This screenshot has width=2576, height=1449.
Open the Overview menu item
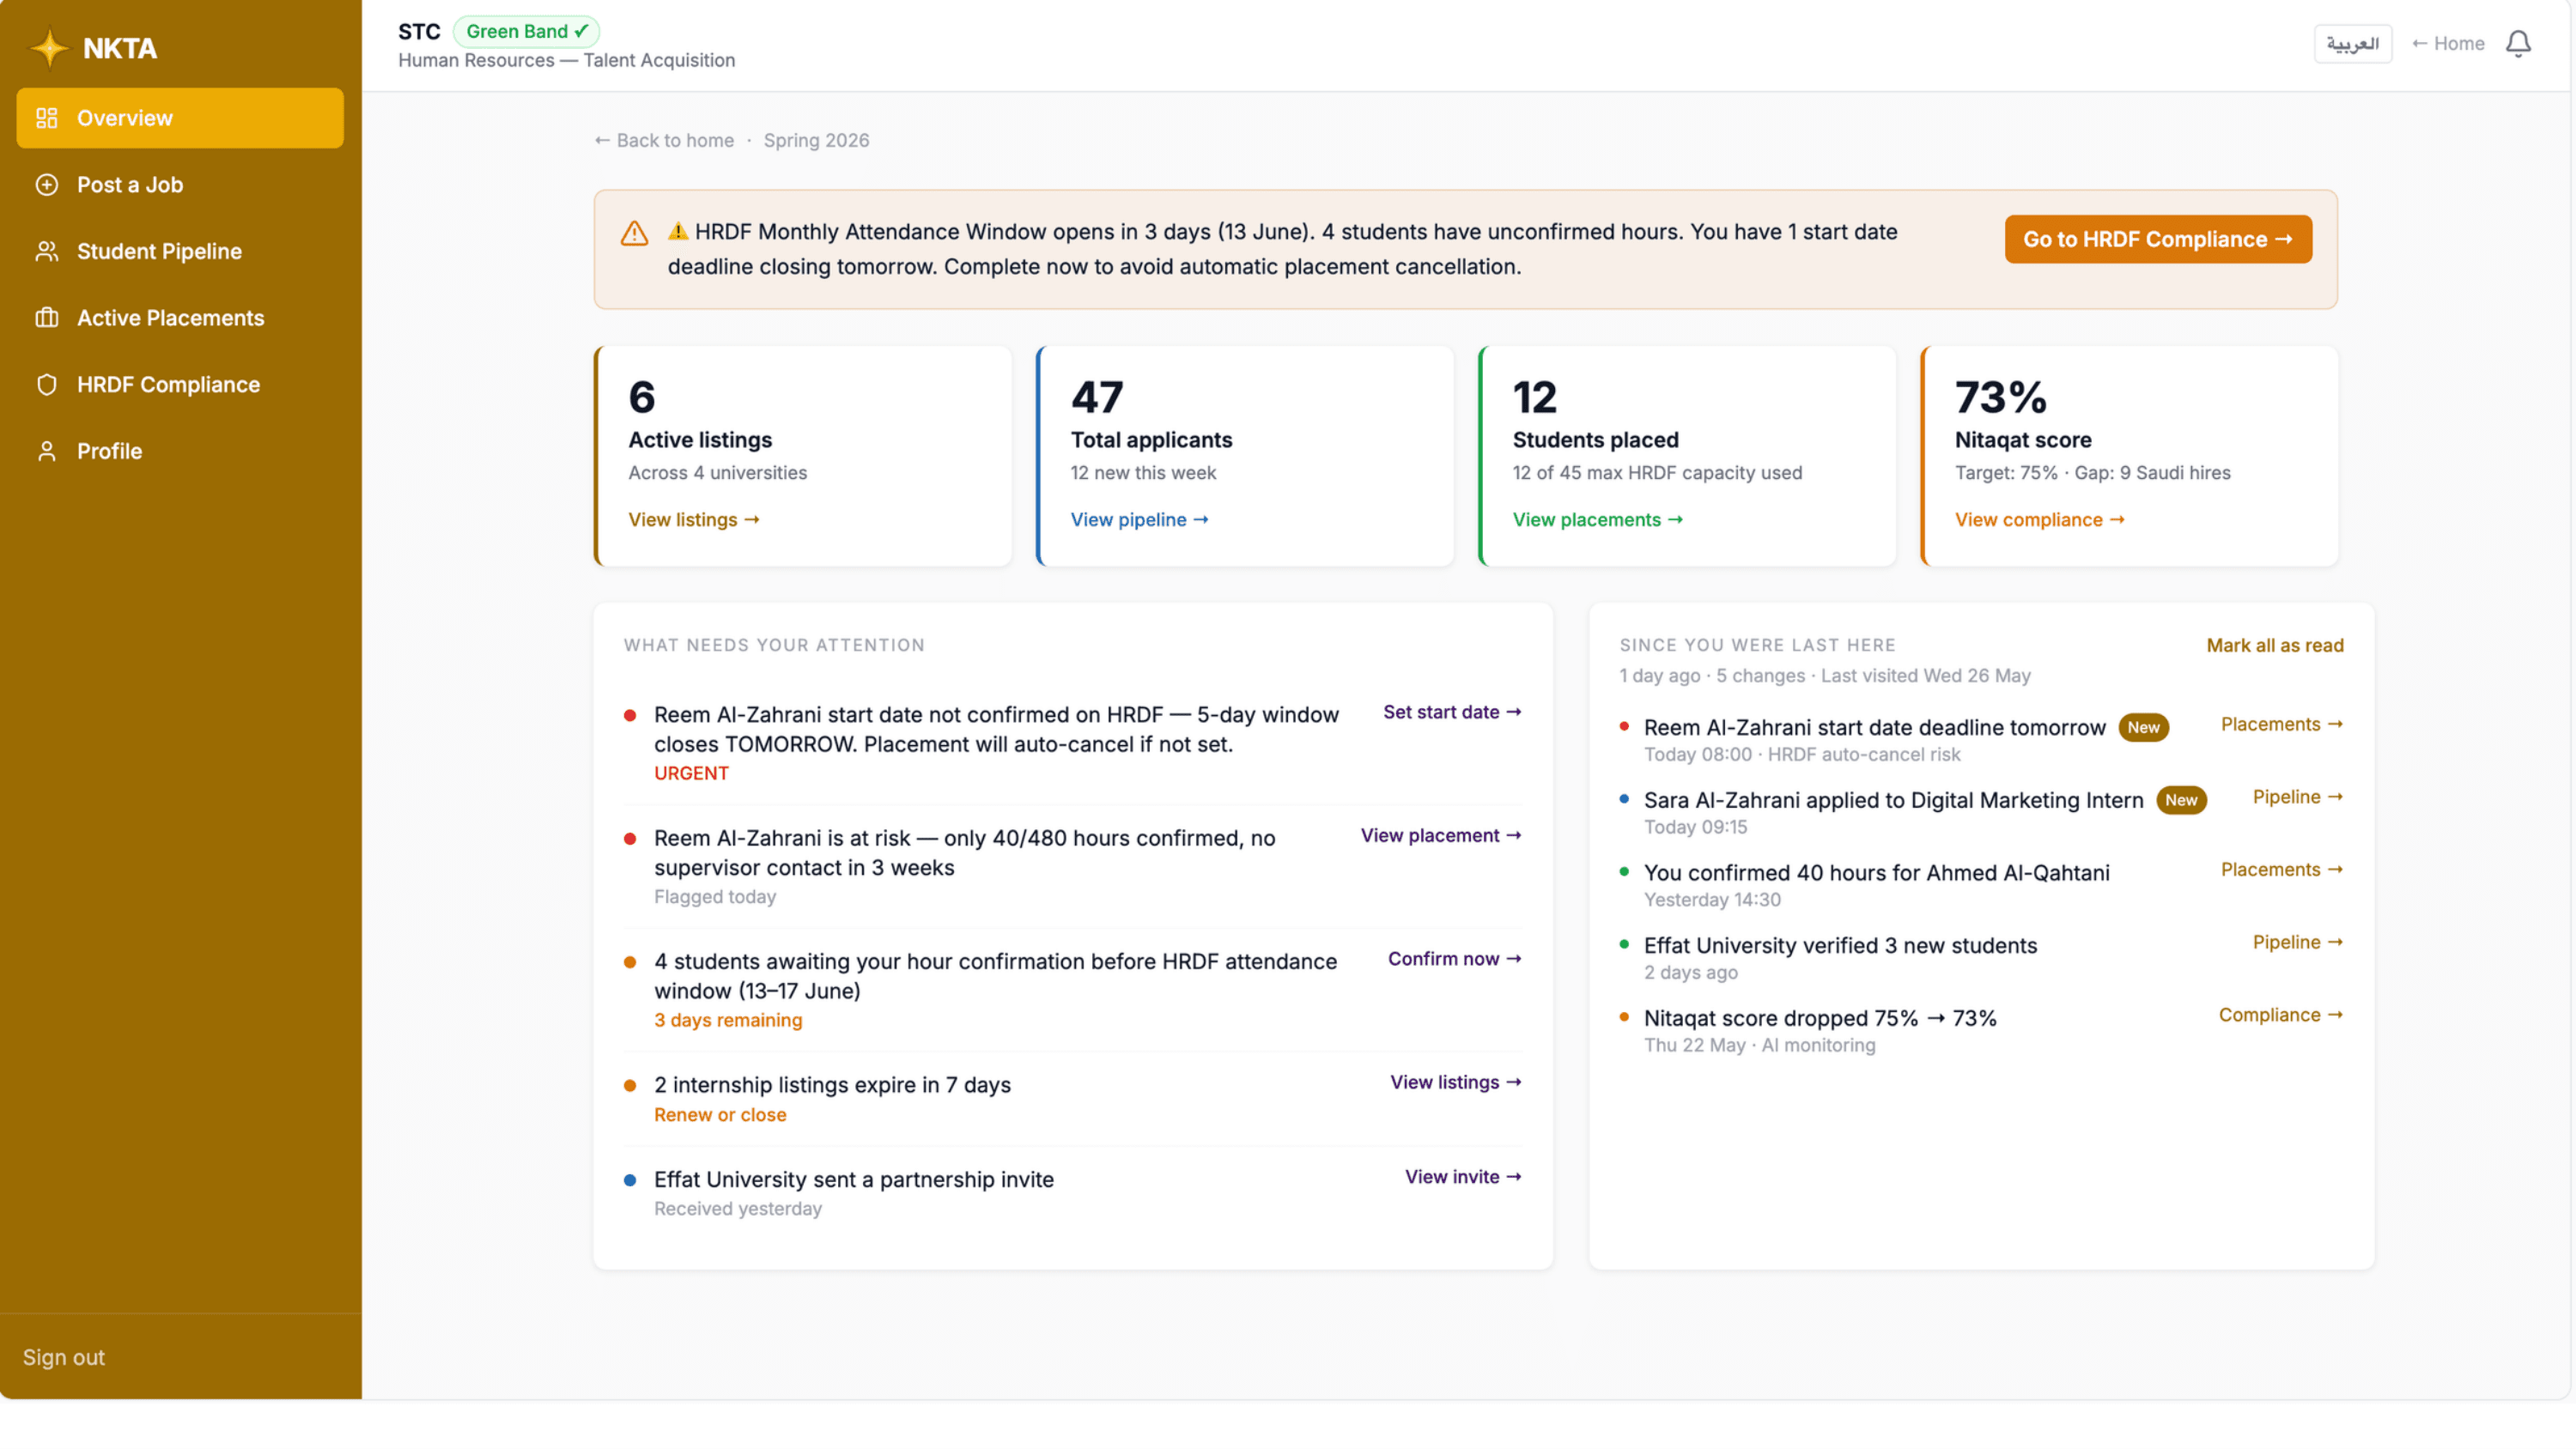(180, 118)
